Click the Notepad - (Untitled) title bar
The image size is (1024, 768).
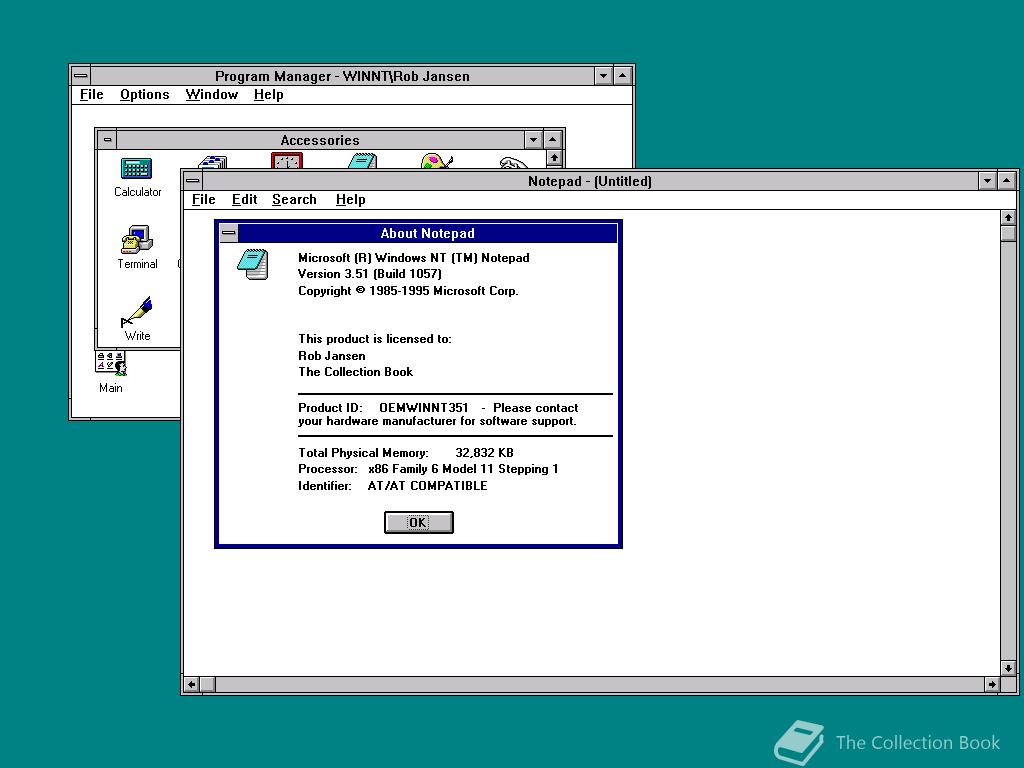(590, 181)
